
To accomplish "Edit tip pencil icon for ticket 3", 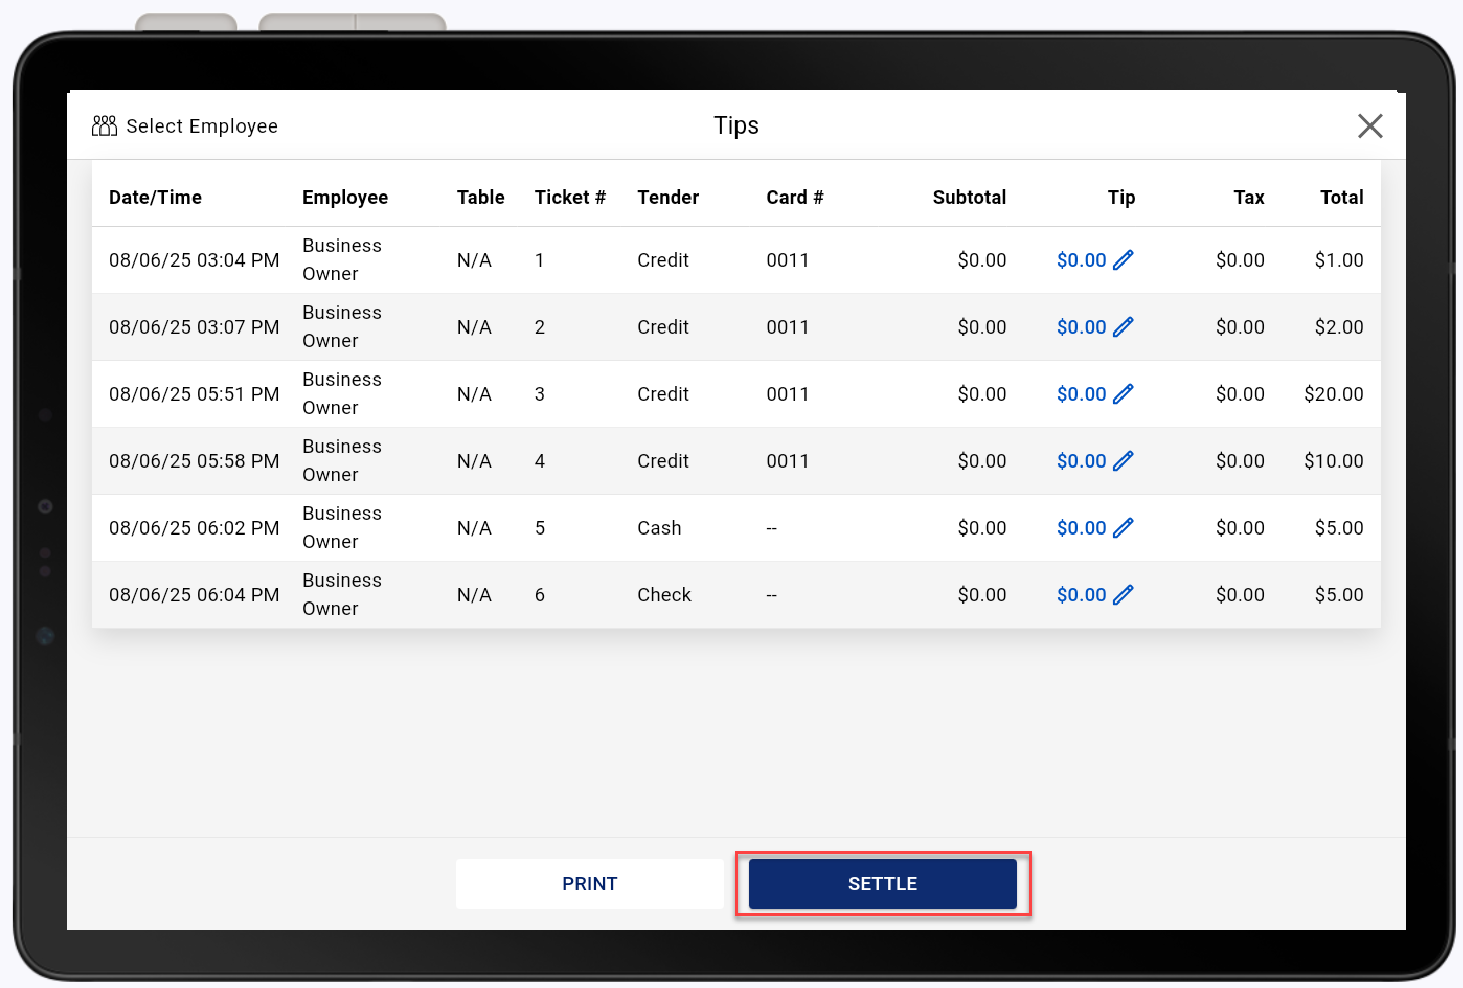I will pyautogui.click(x=1123, y=394).
